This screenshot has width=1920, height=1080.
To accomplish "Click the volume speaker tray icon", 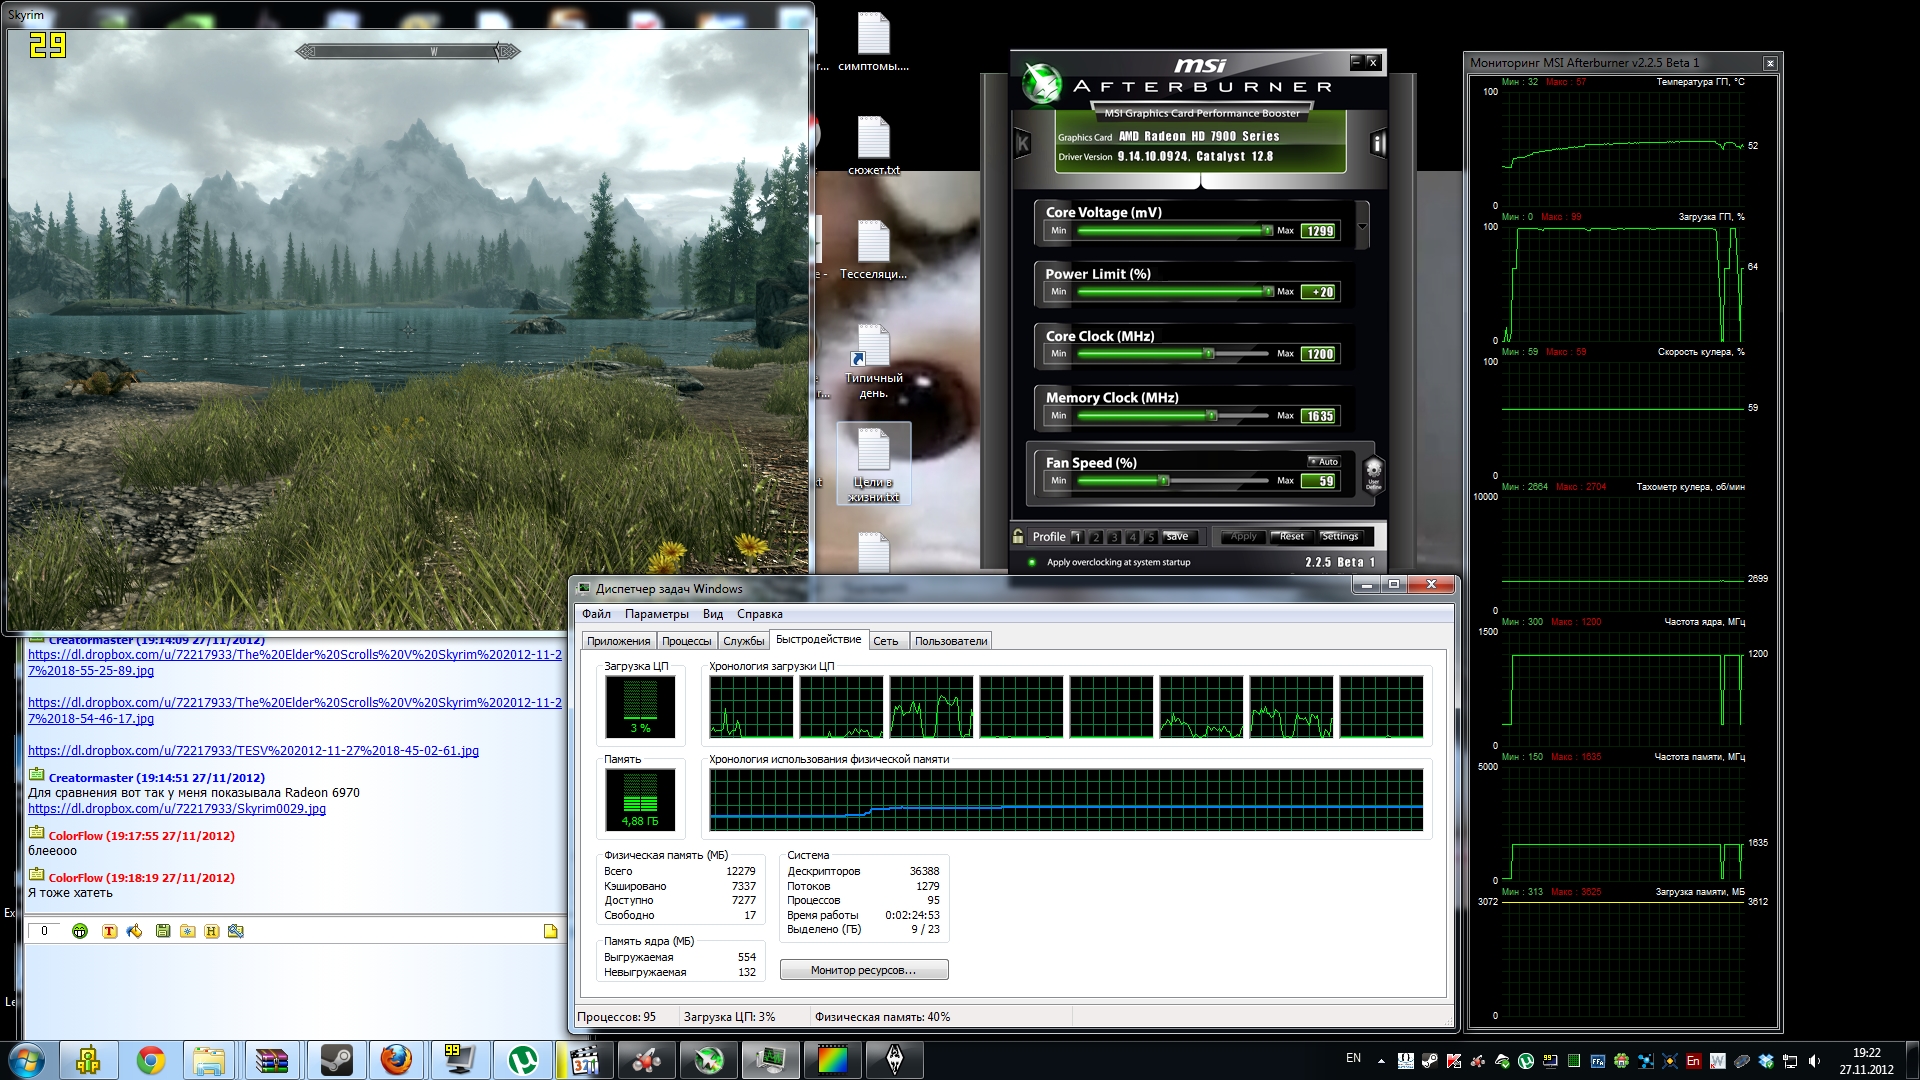I will [x=1814, y=1061].
